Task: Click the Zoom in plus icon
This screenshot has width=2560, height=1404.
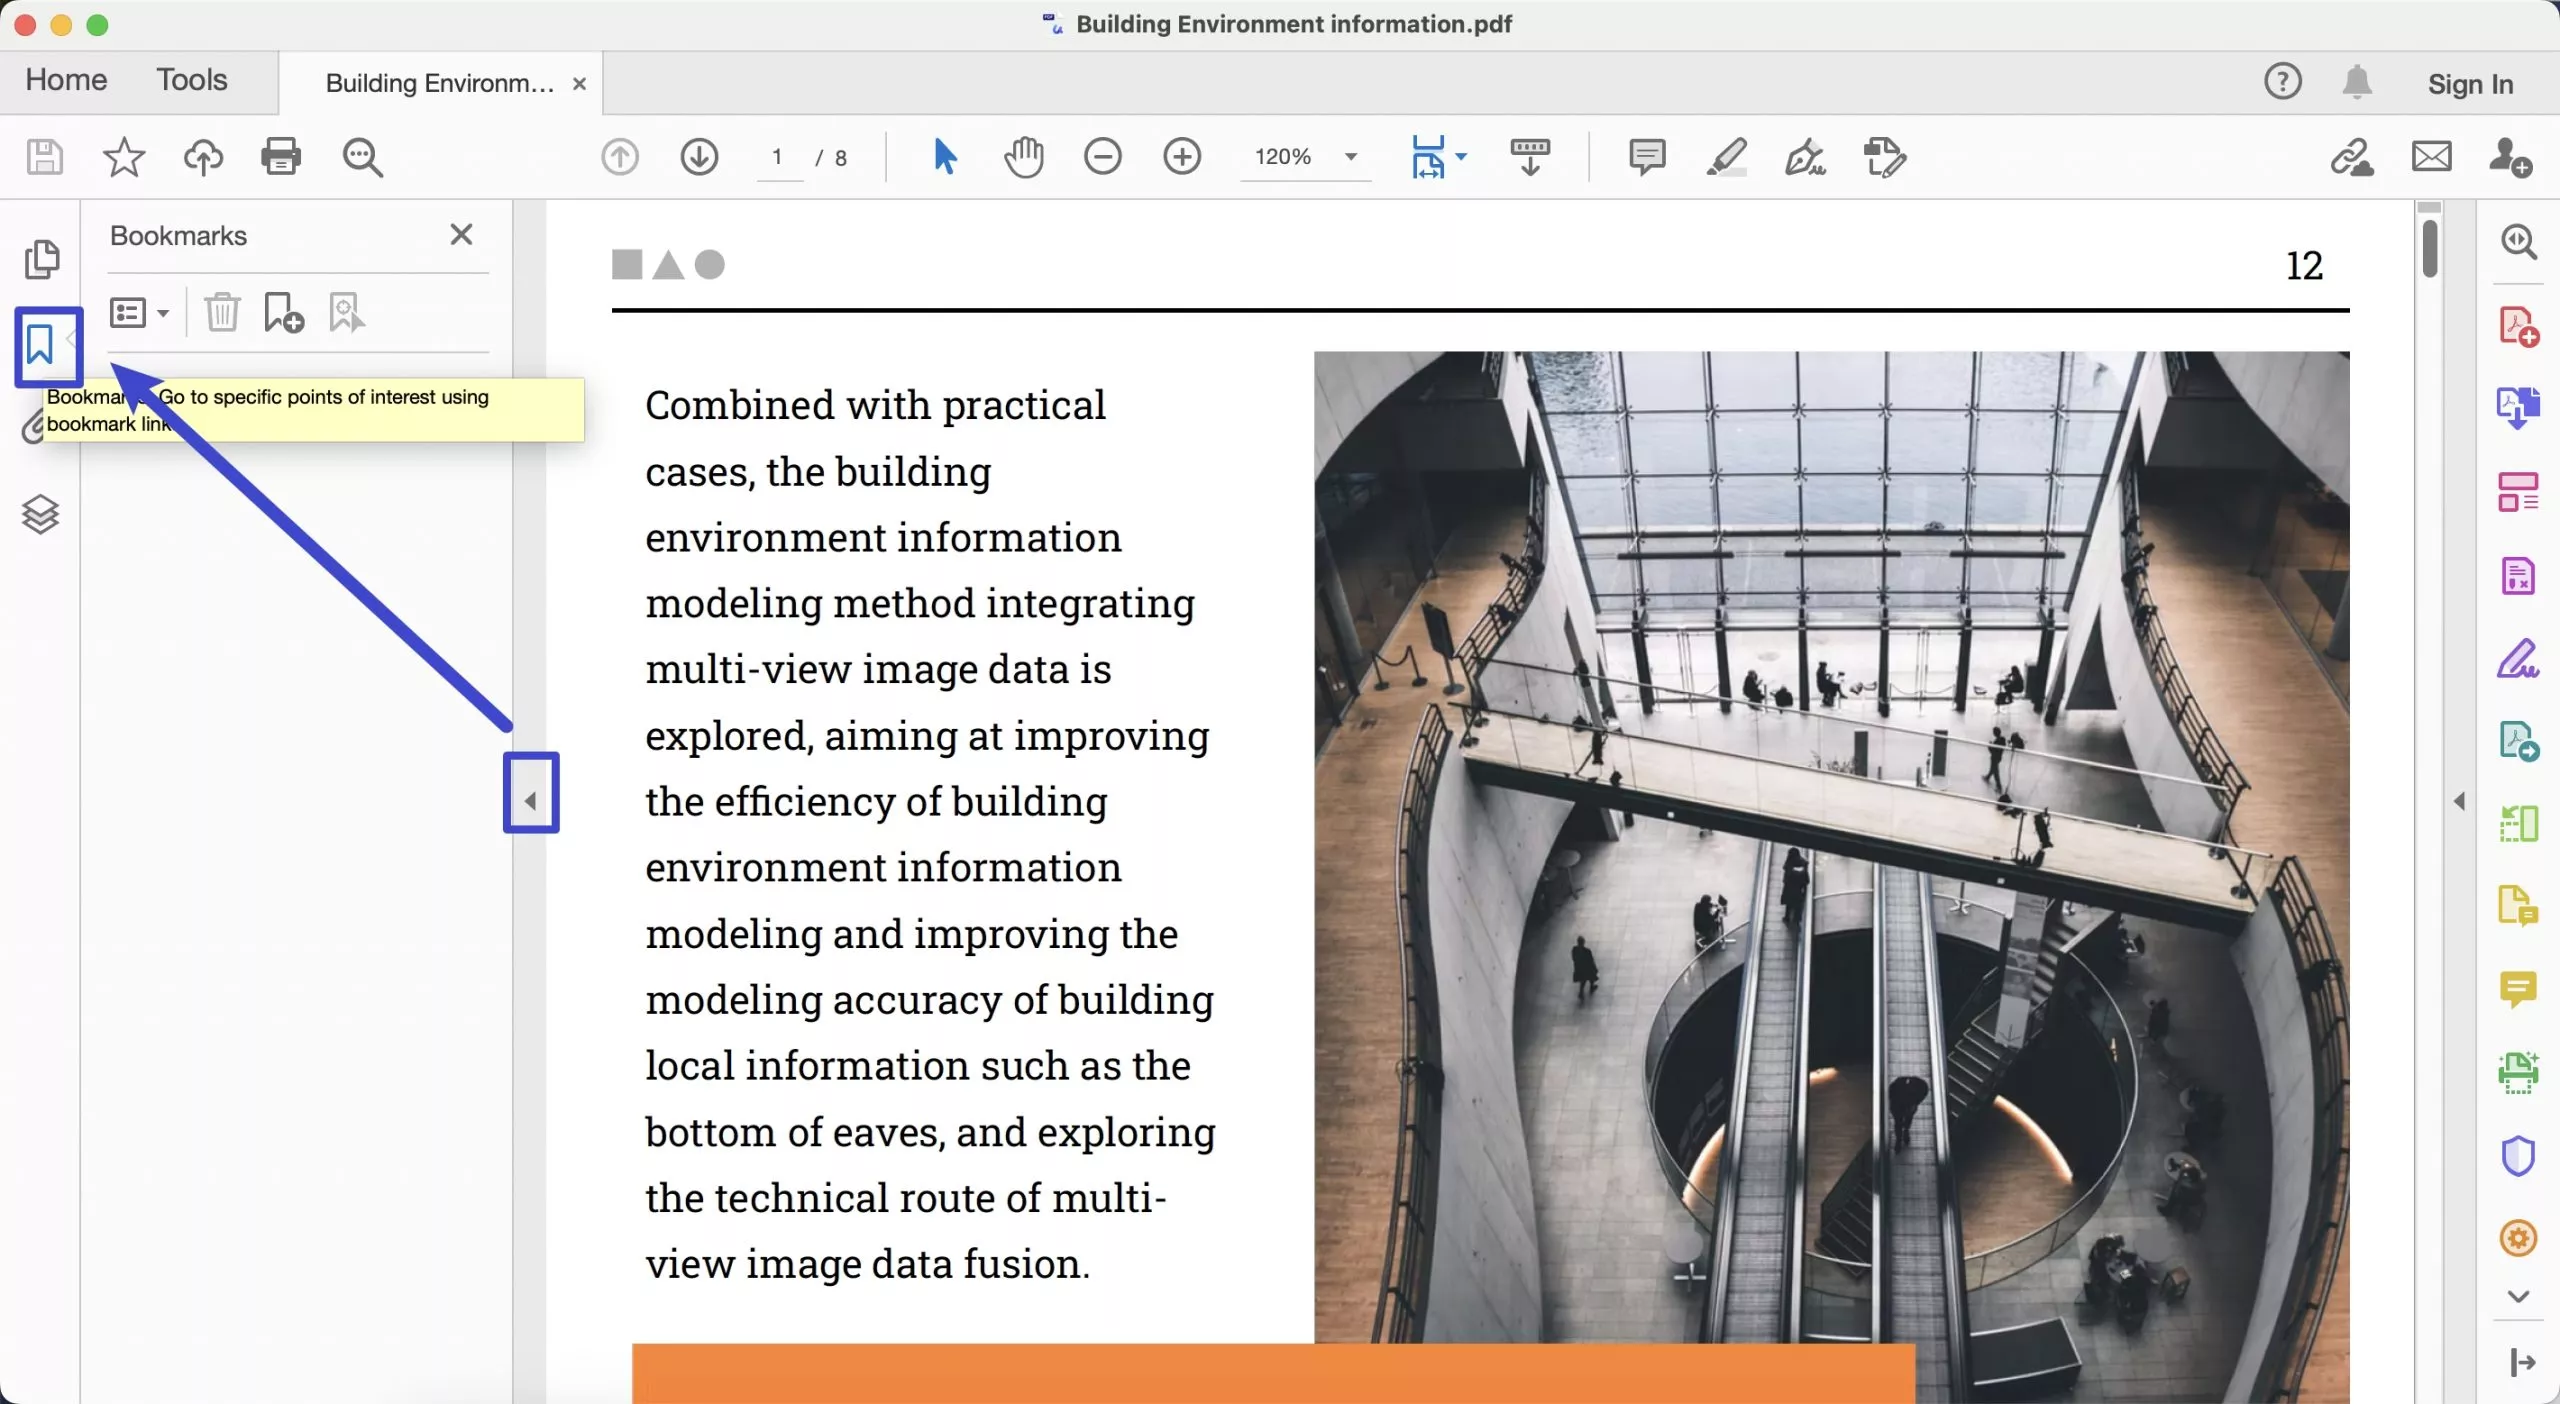Action: [x=1182, y=157]
